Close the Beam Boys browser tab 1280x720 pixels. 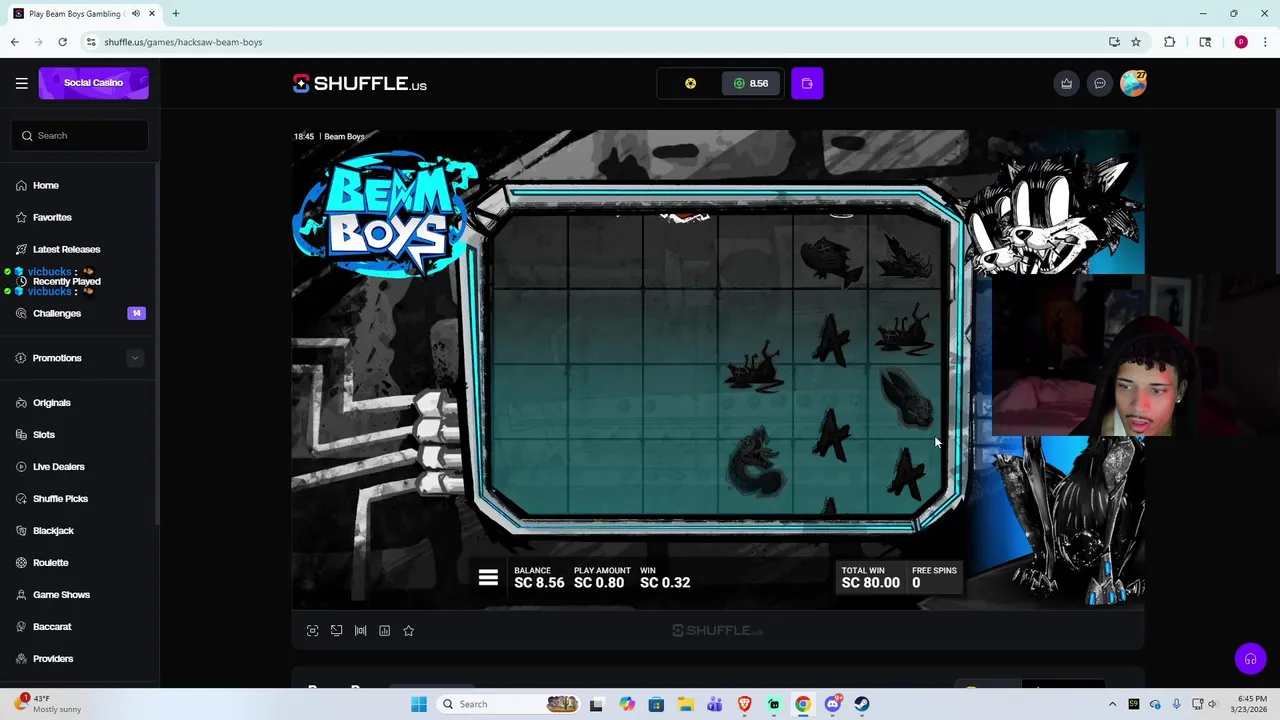(x=152, y=14)
